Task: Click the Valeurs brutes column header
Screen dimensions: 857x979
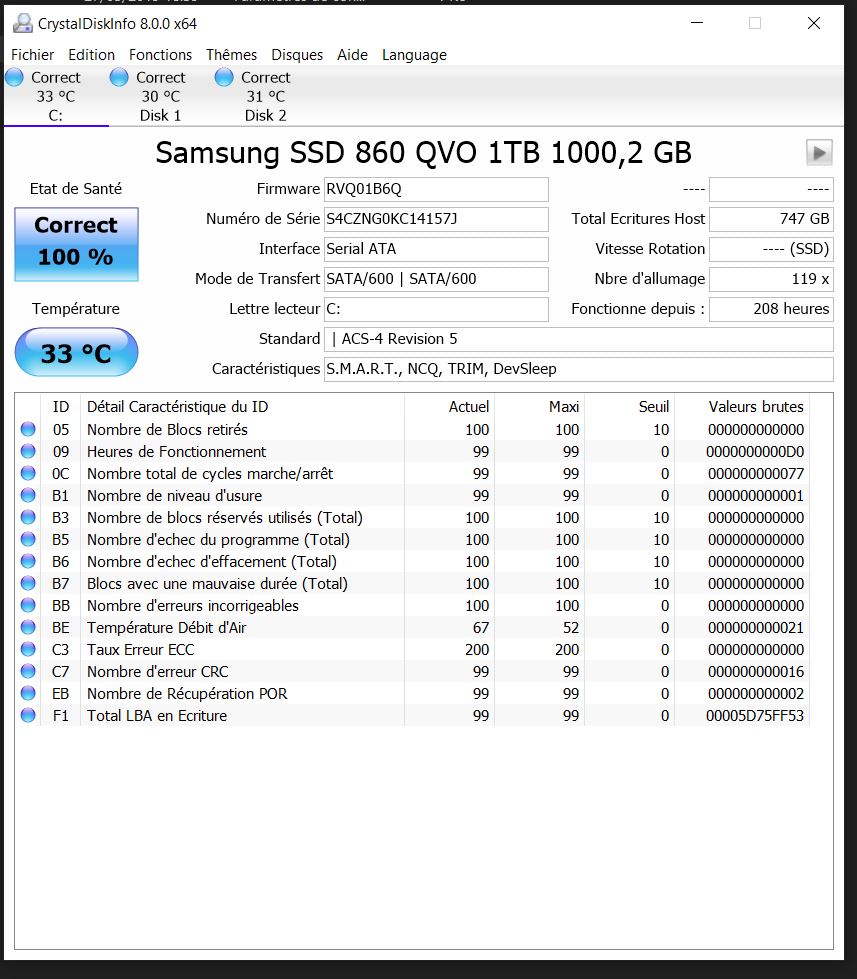Action: (x=742, y=407)
